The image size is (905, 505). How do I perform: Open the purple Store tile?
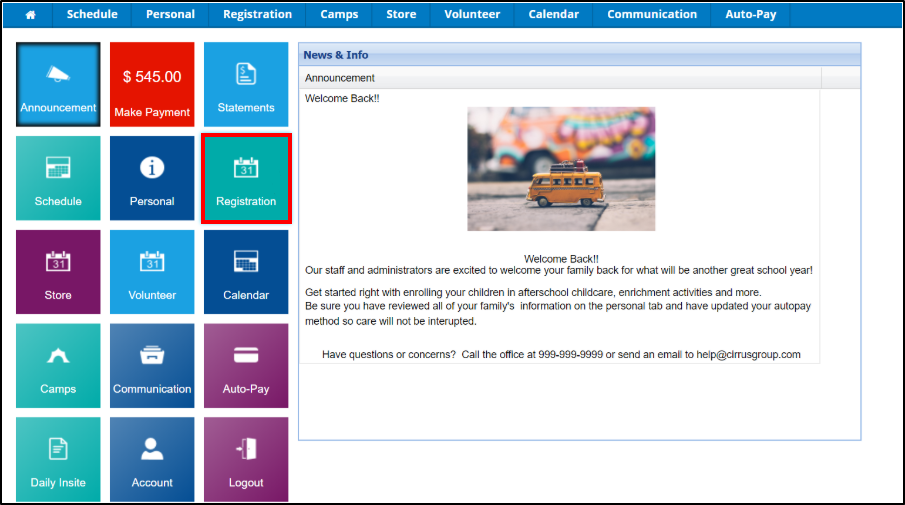pyautogui.click(x=58, y=272)
